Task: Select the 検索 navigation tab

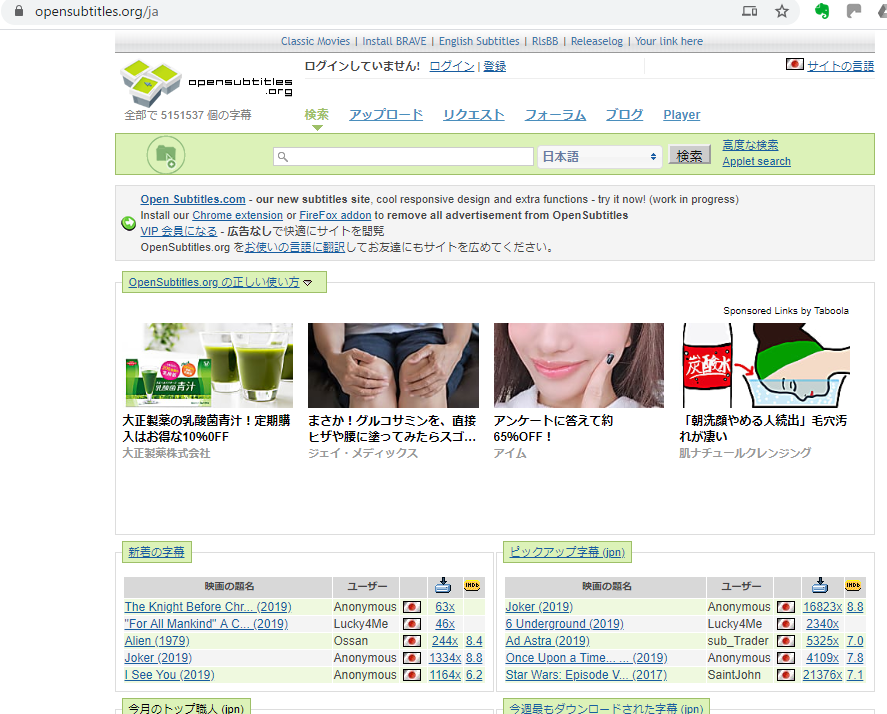Action: pyautogui.click(x=316, y=114)
